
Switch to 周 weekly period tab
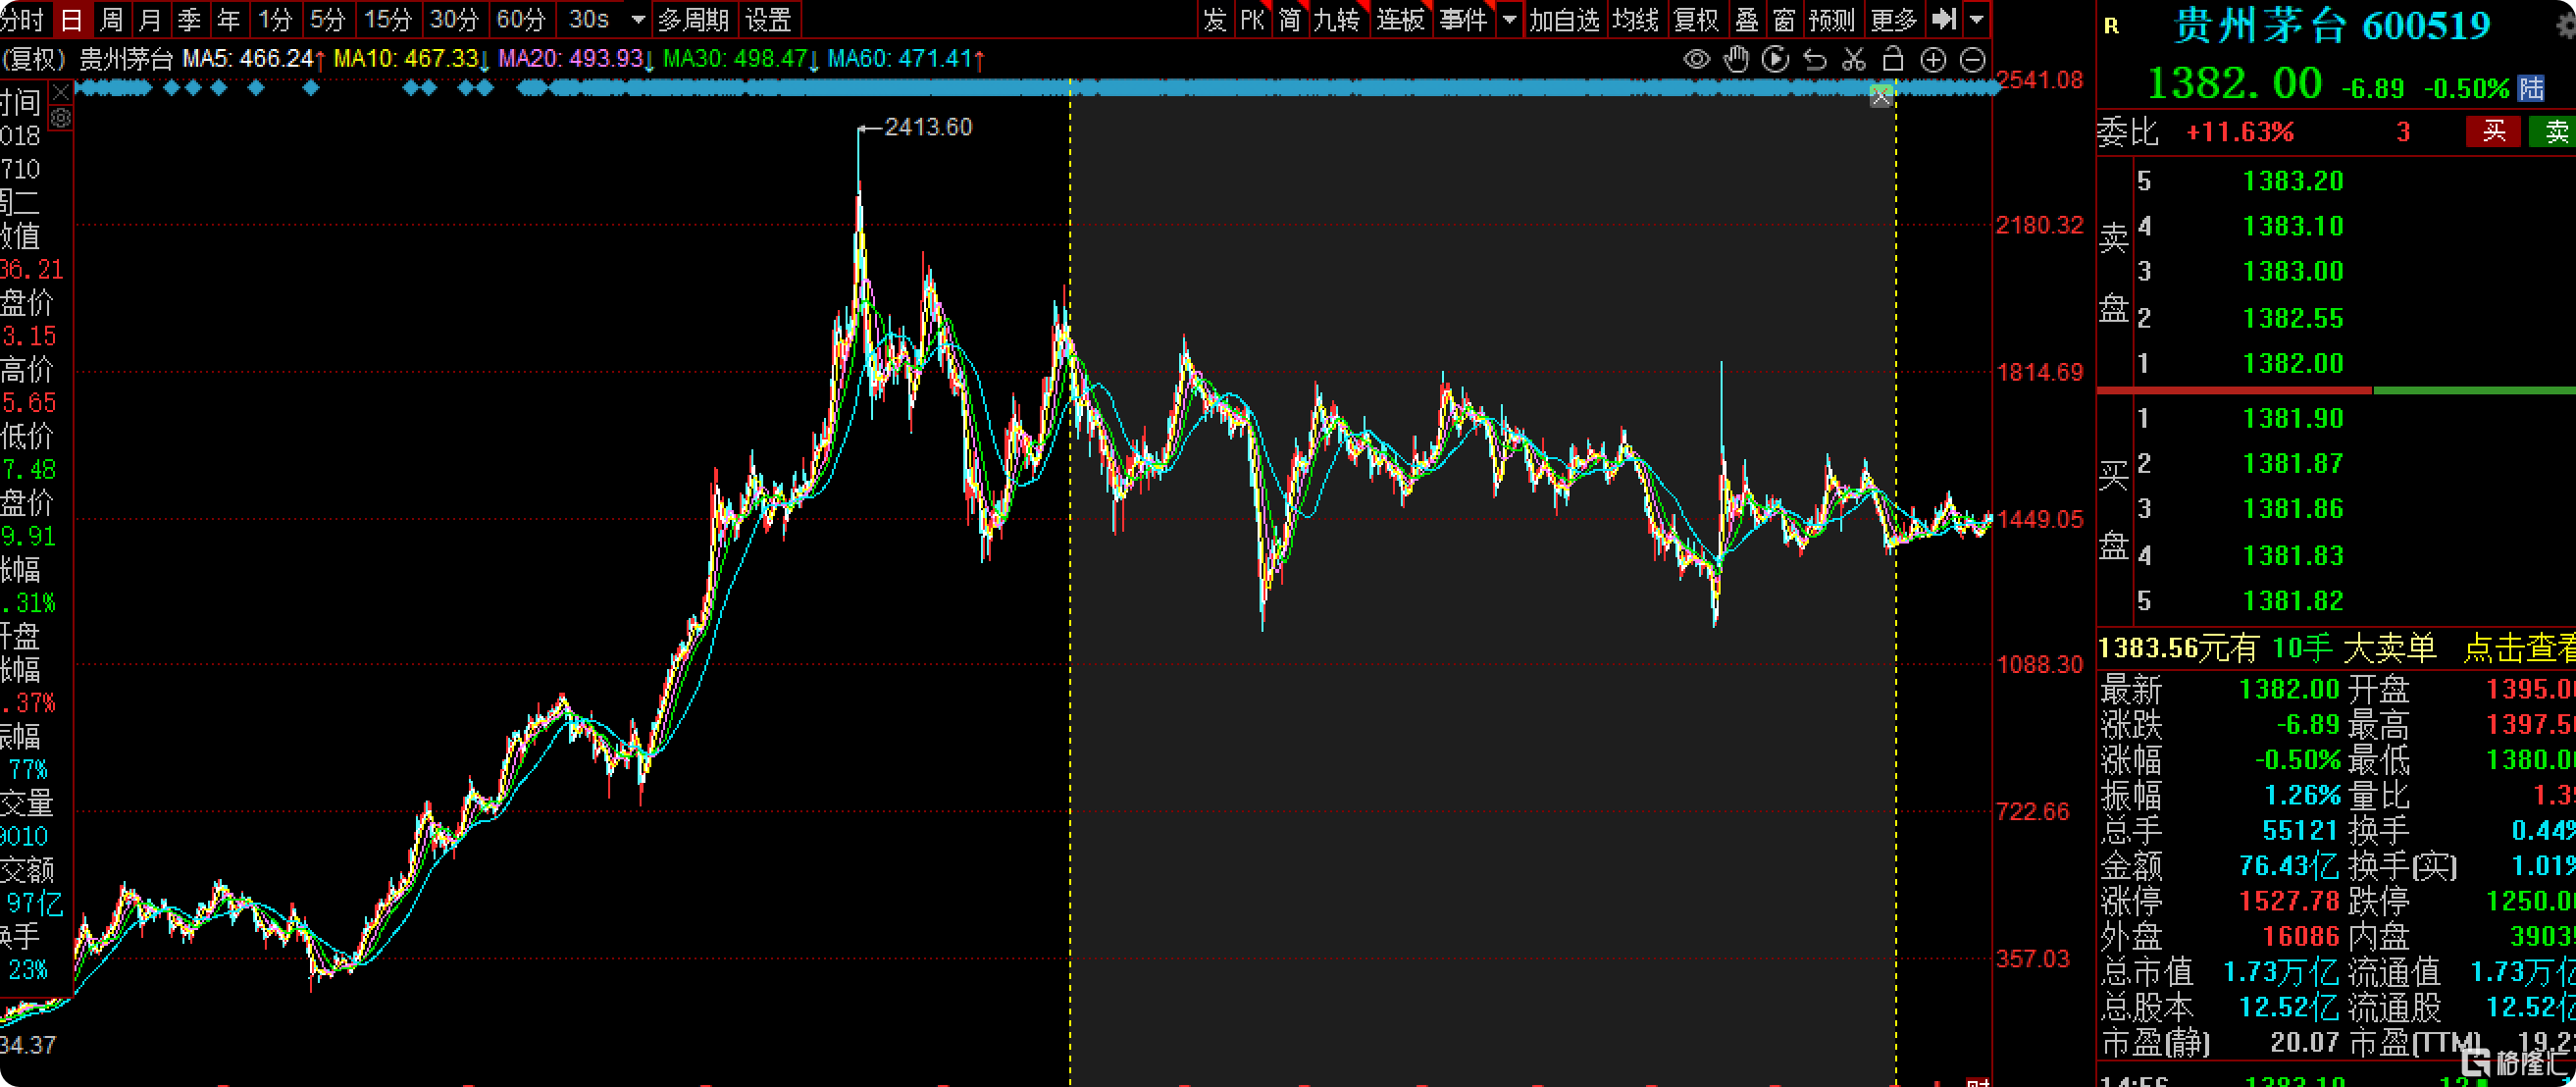(112, 19)
